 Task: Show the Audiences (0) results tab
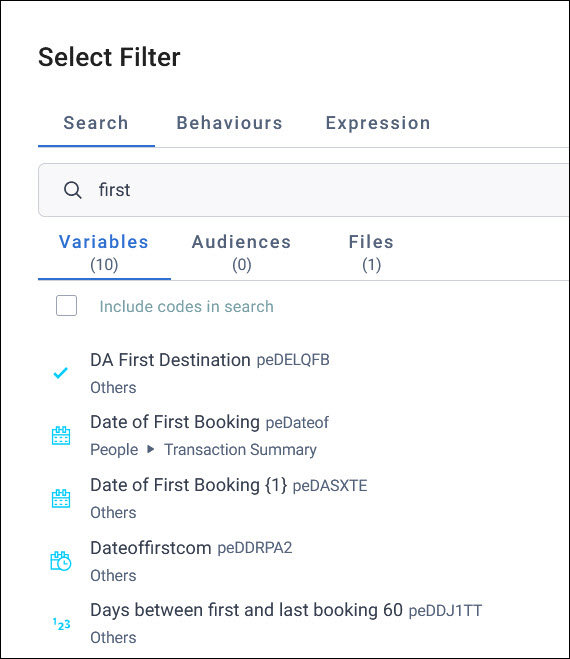tap(242, 253)
